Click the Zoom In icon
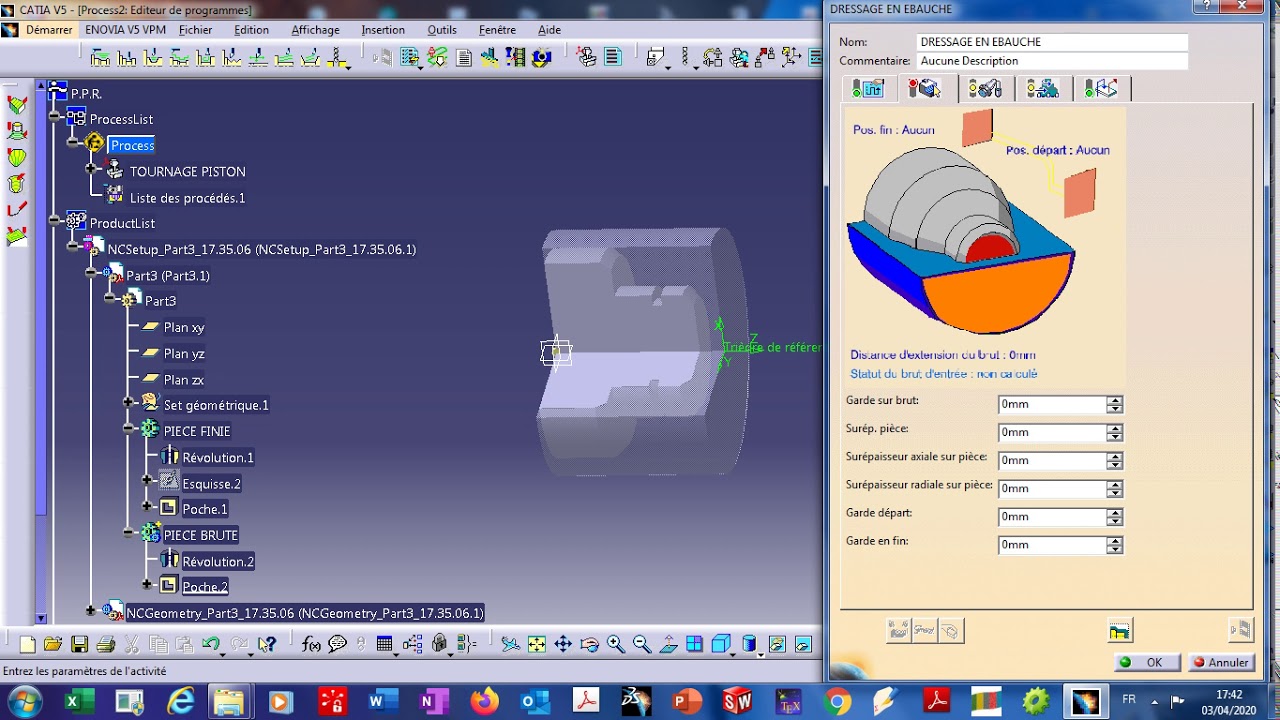1280x720 pixels. (x=615, y=645)
